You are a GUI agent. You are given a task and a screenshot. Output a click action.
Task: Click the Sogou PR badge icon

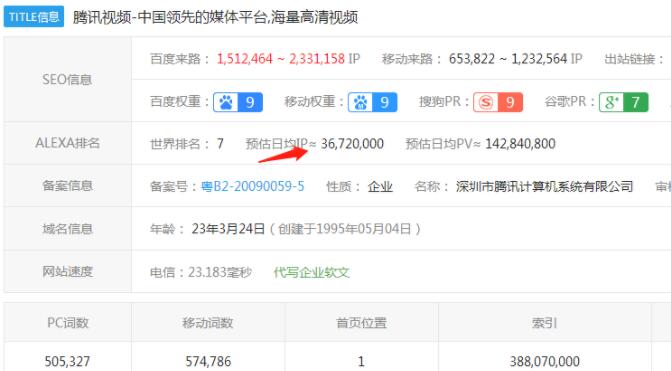[x=498, y=102]
